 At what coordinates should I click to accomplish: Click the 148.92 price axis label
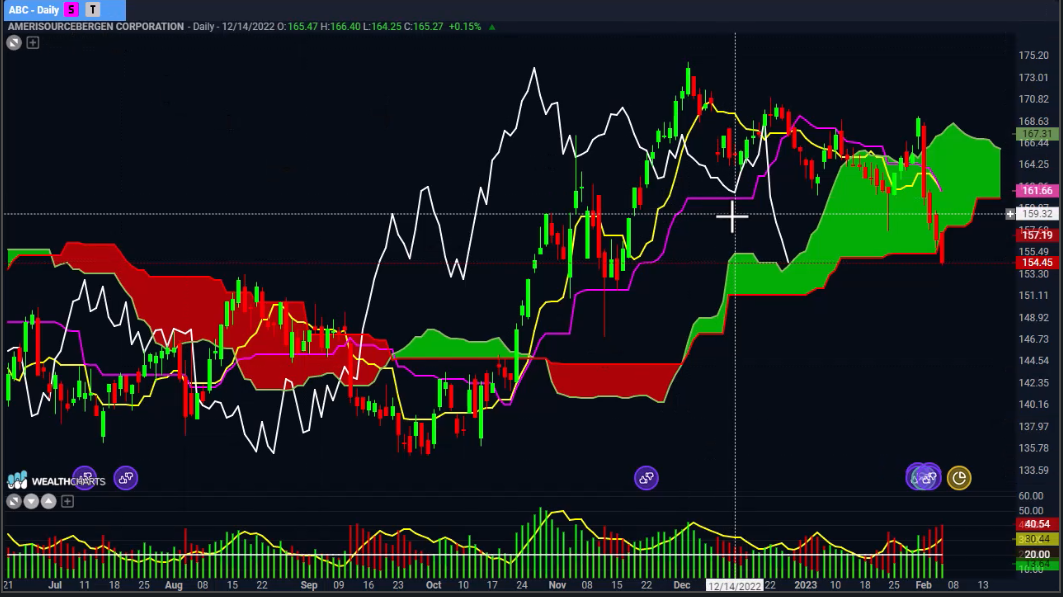pyautogui.click(x=1033, y=317)
